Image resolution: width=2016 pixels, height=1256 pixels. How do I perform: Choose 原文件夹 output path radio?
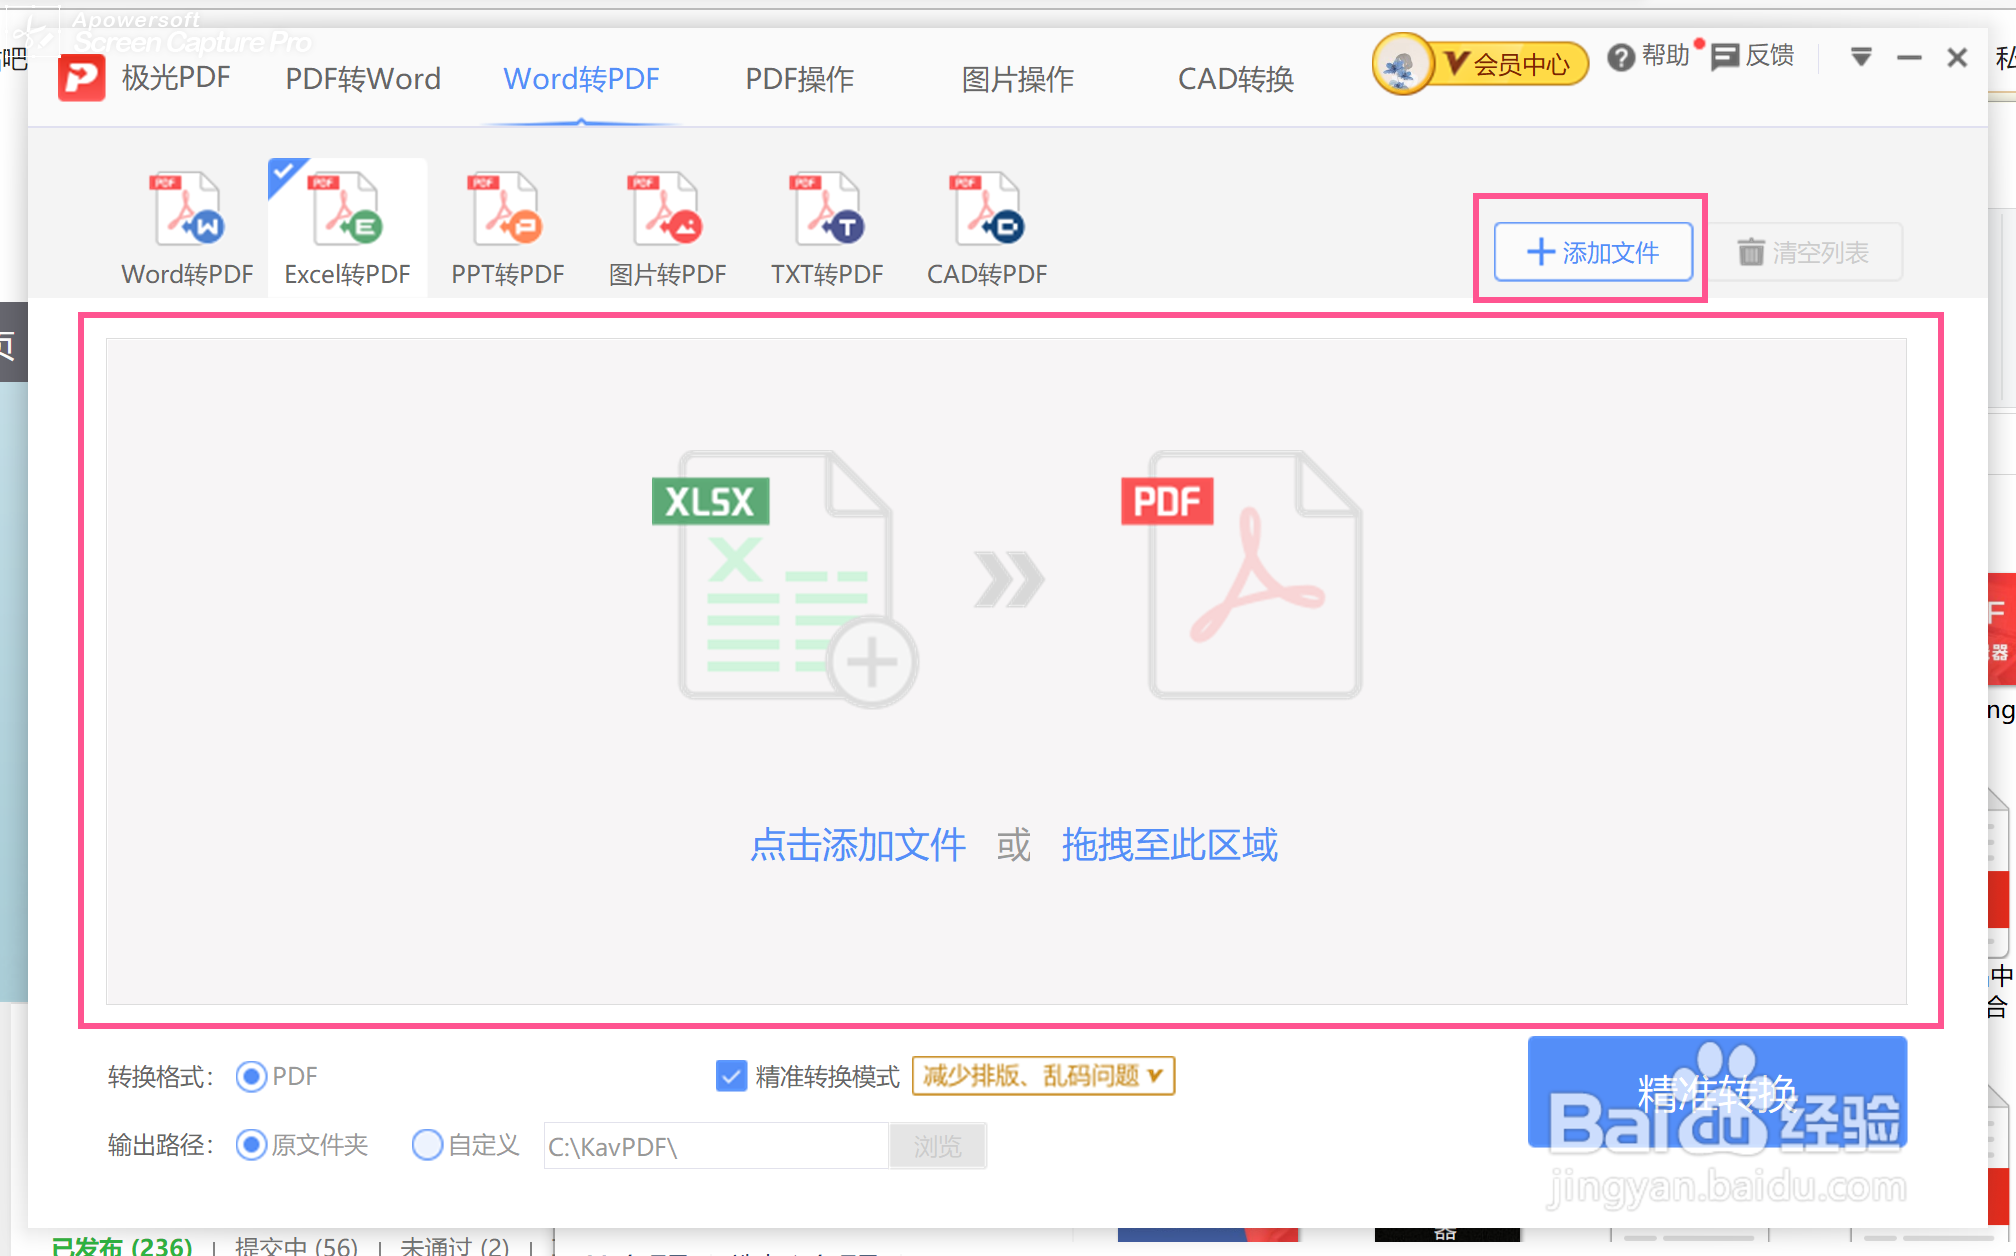pos(251,1145)
